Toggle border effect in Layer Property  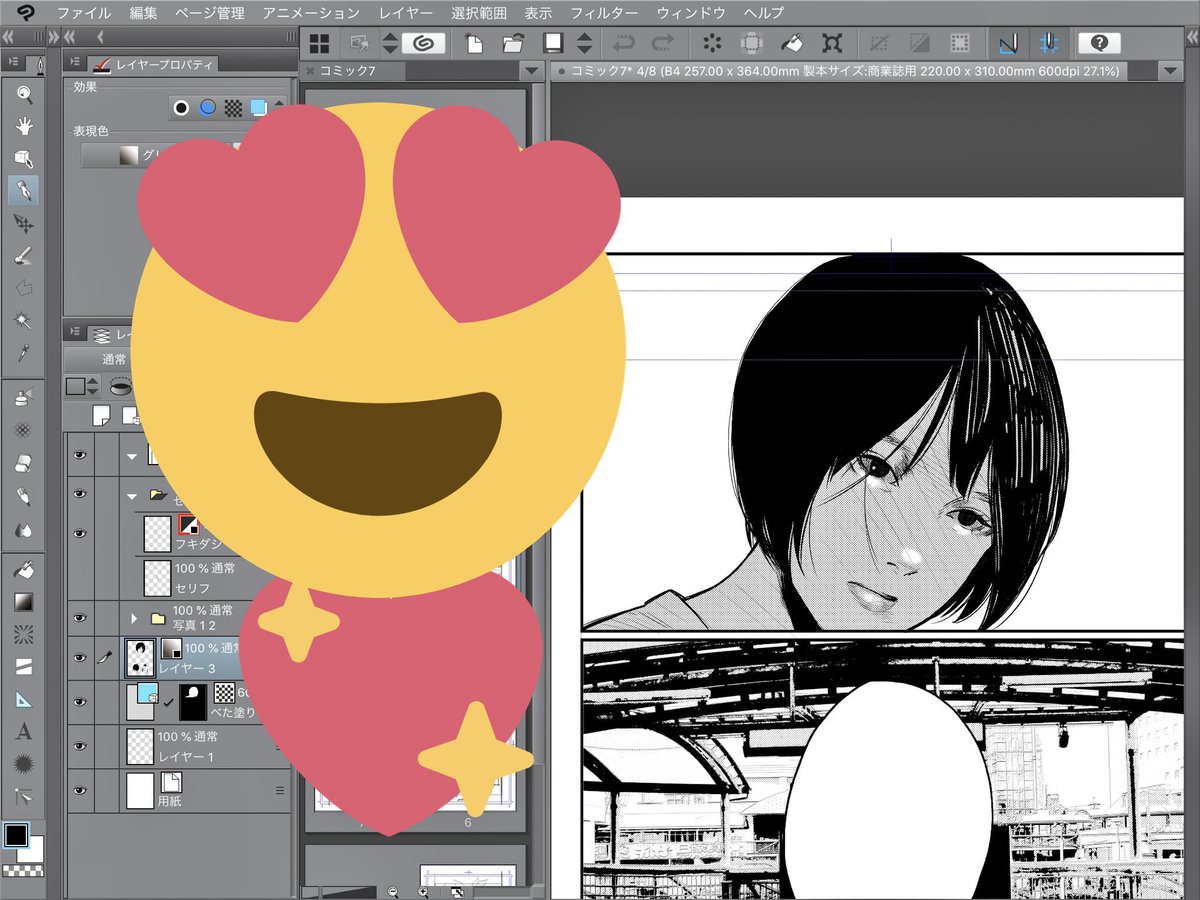tap(181, 107)
